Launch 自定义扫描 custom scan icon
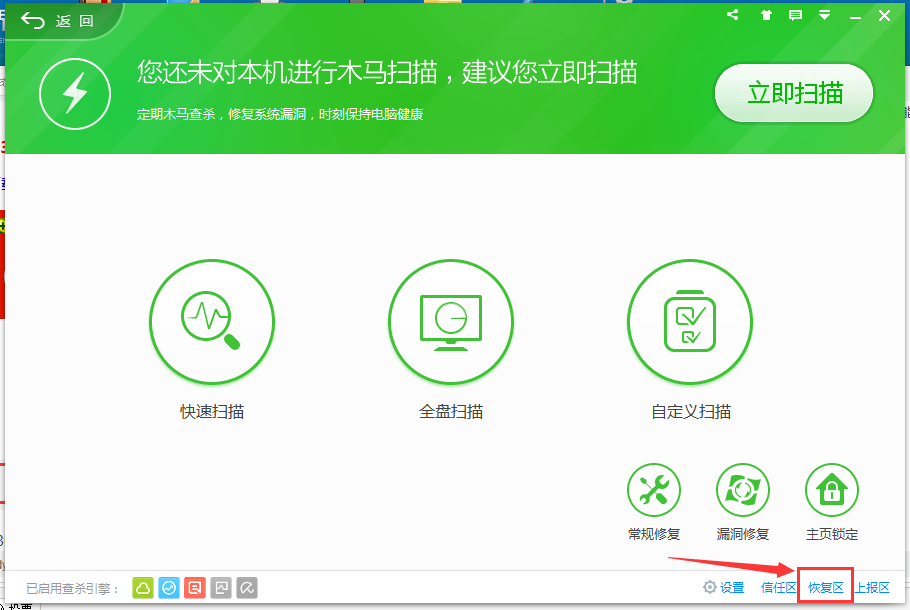Screen dimensions: 910x610 (690, 322)
